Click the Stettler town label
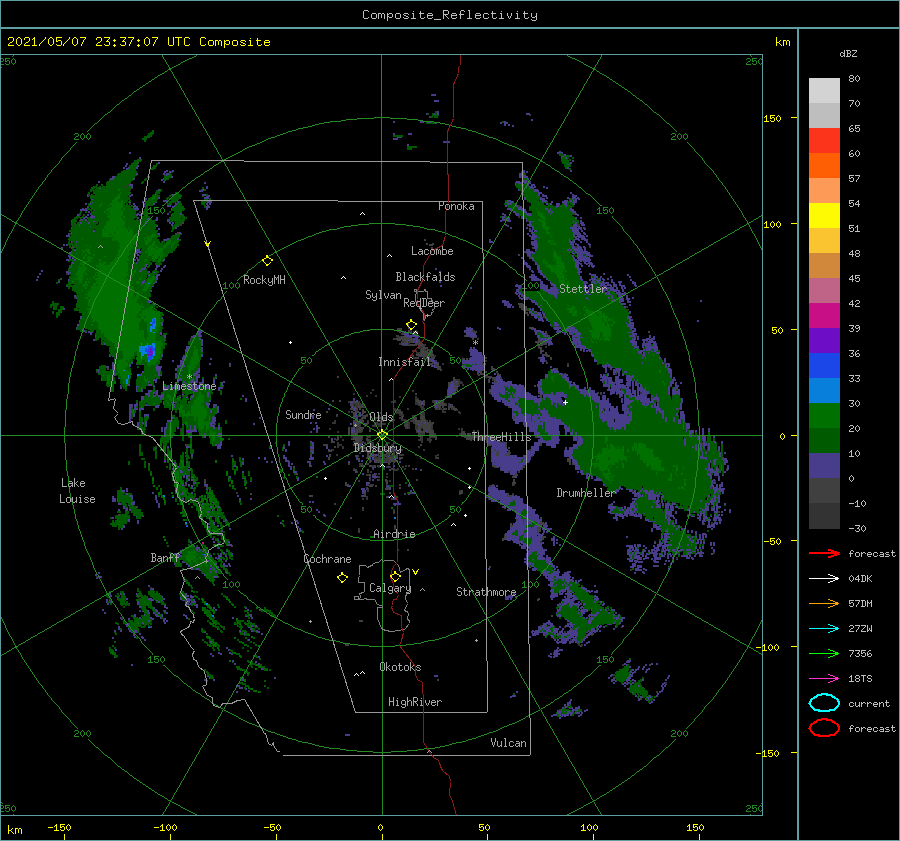The height and width of the screenshot is (841, 900). [583, 289]
